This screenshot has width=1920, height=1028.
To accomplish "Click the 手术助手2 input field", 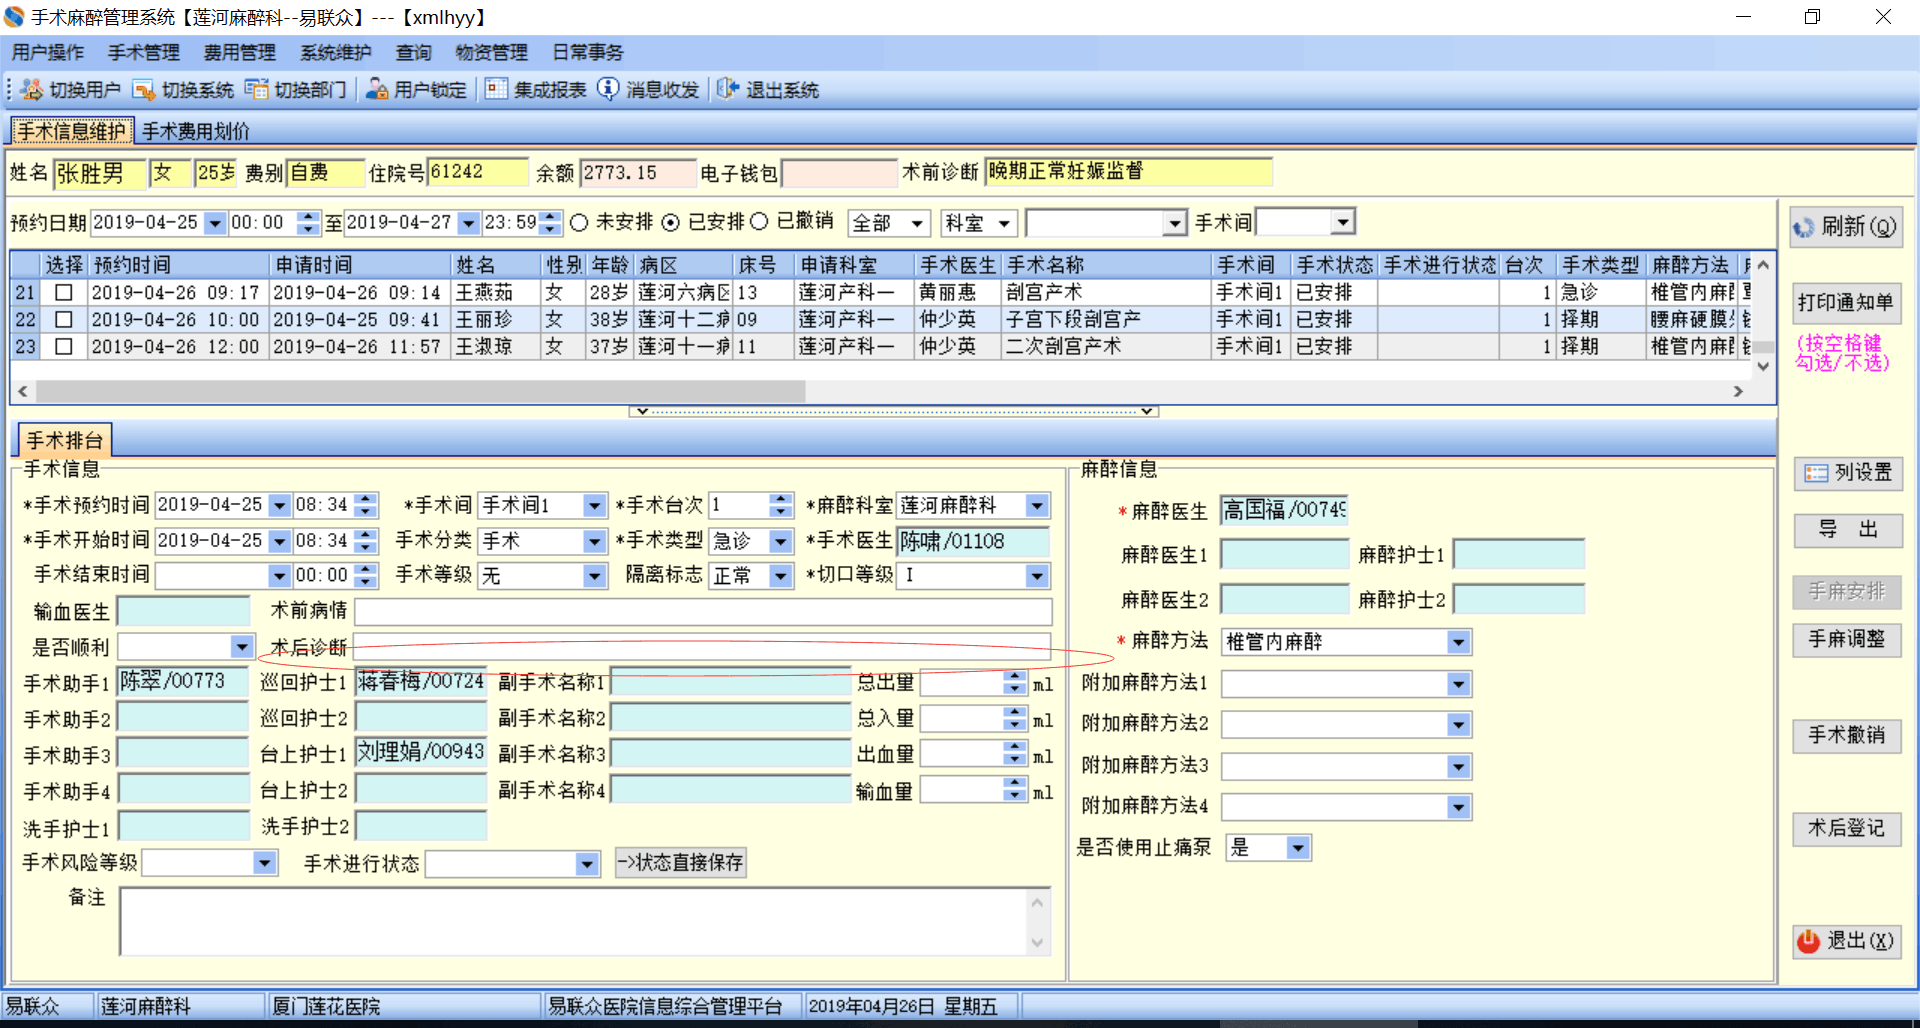I will pos(183,718).
